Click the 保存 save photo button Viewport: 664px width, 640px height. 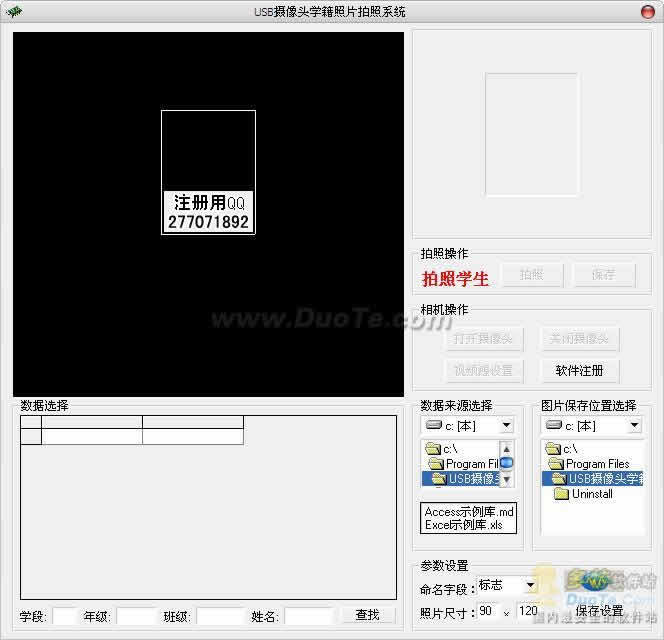coord(604,275)
